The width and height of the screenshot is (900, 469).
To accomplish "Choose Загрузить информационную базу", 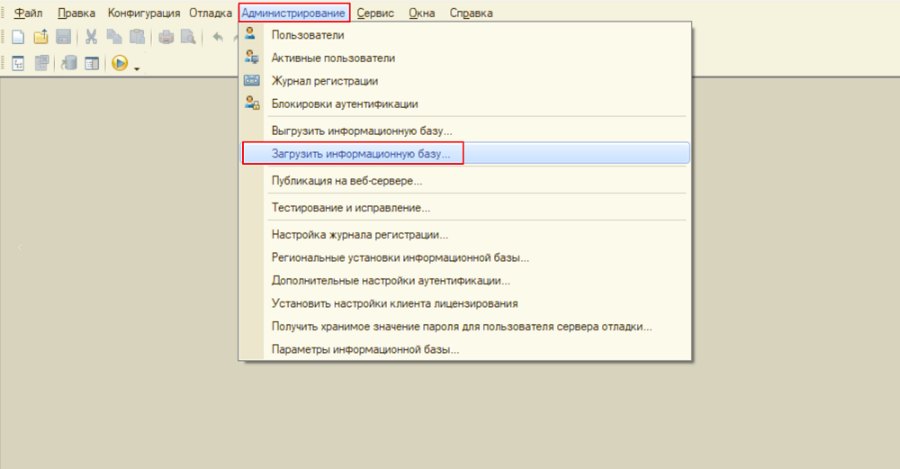I will [465, 154].
